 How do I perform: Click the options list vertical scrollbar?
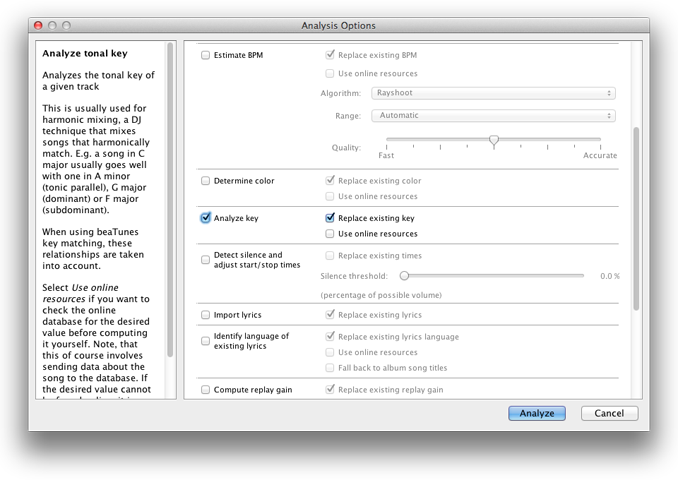point(636,218)
